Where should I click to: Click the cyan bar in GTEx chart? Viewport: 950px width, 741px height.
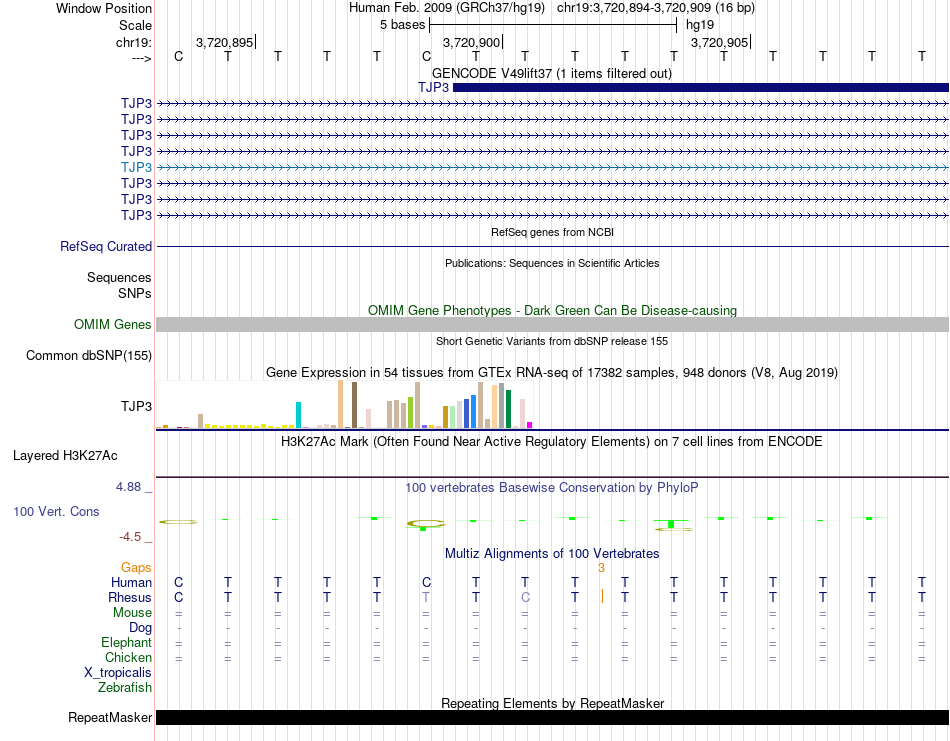(x=298, y=415)
